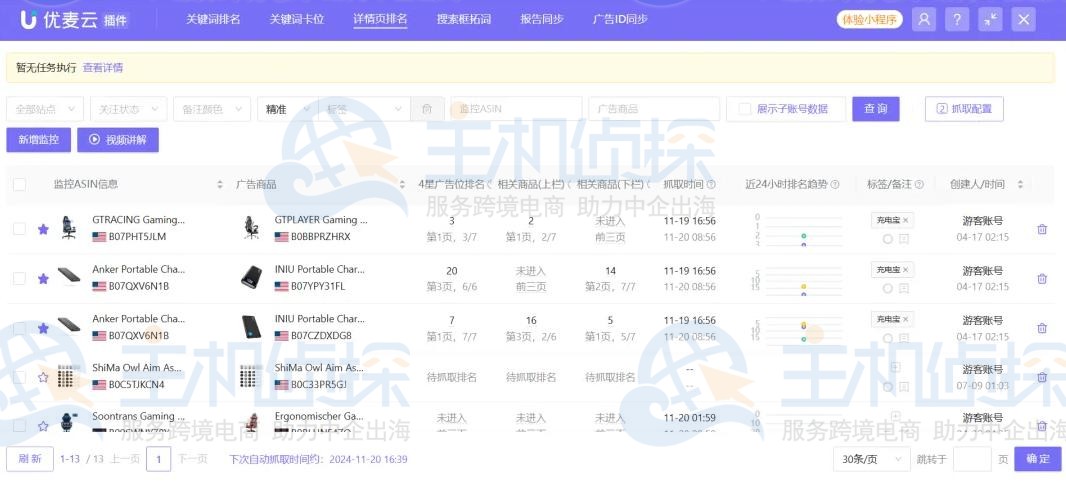Delete the GTRACING Gaming monitor row

(1042, 229)
